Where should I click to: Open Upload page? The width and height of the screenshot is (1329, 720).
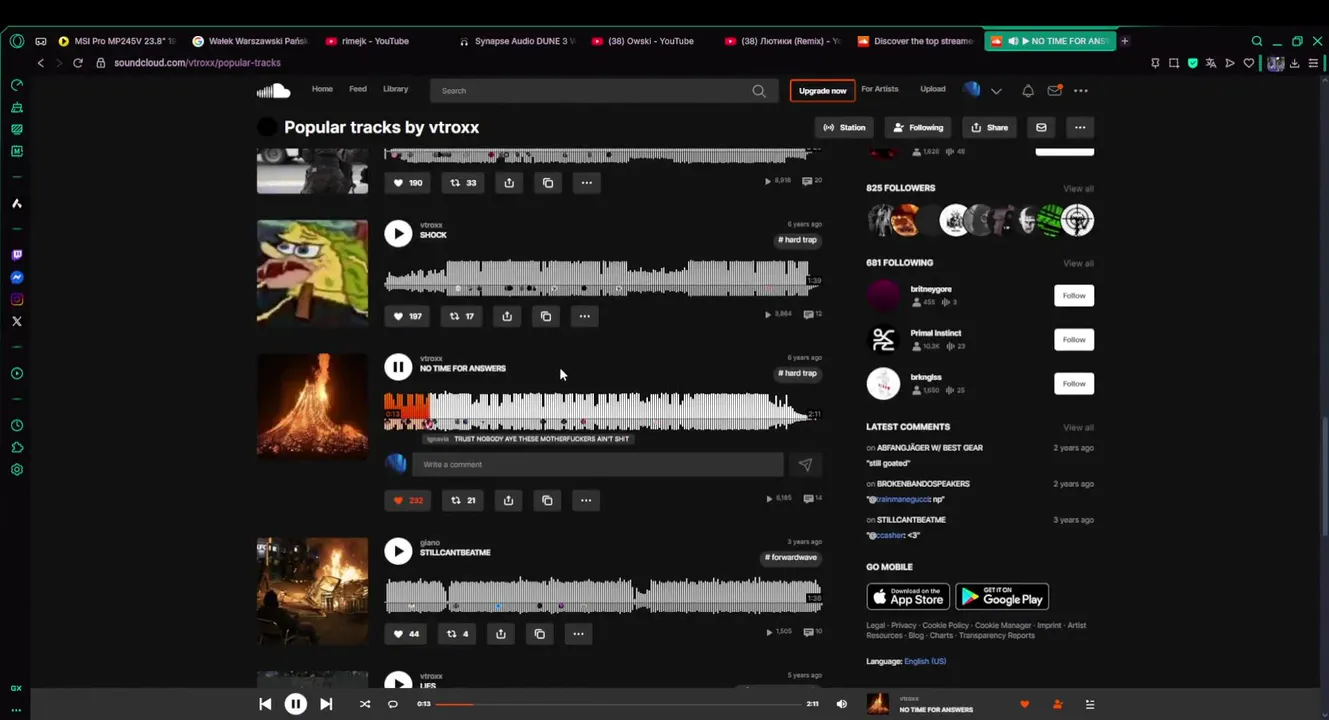933,89
